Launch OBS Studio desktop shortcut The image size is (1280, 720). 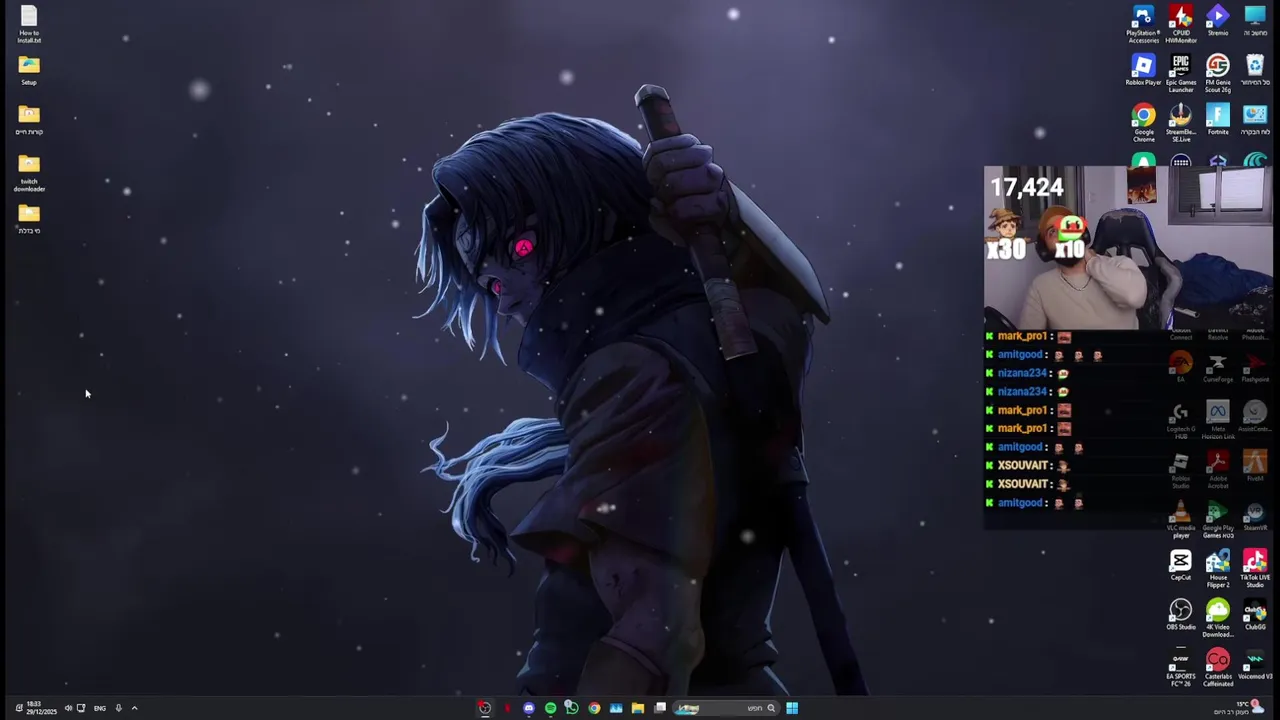point(1181,615)
